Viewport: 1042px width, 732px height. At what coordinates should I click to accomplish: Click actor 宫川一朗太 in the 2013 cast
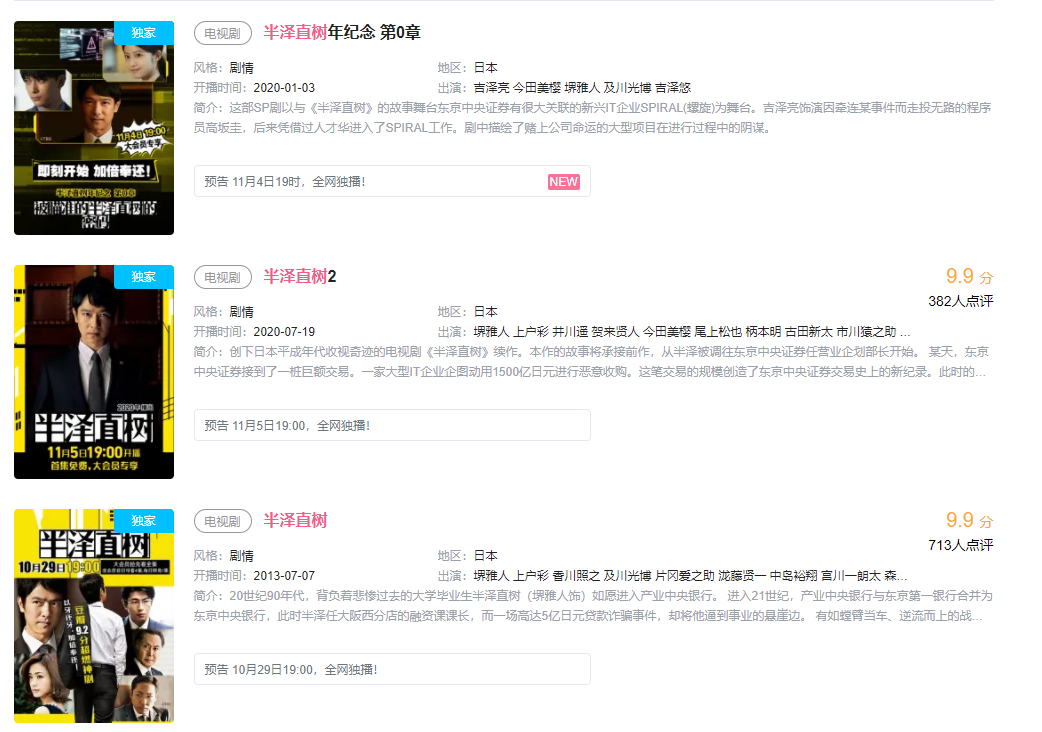click(851, 575)
